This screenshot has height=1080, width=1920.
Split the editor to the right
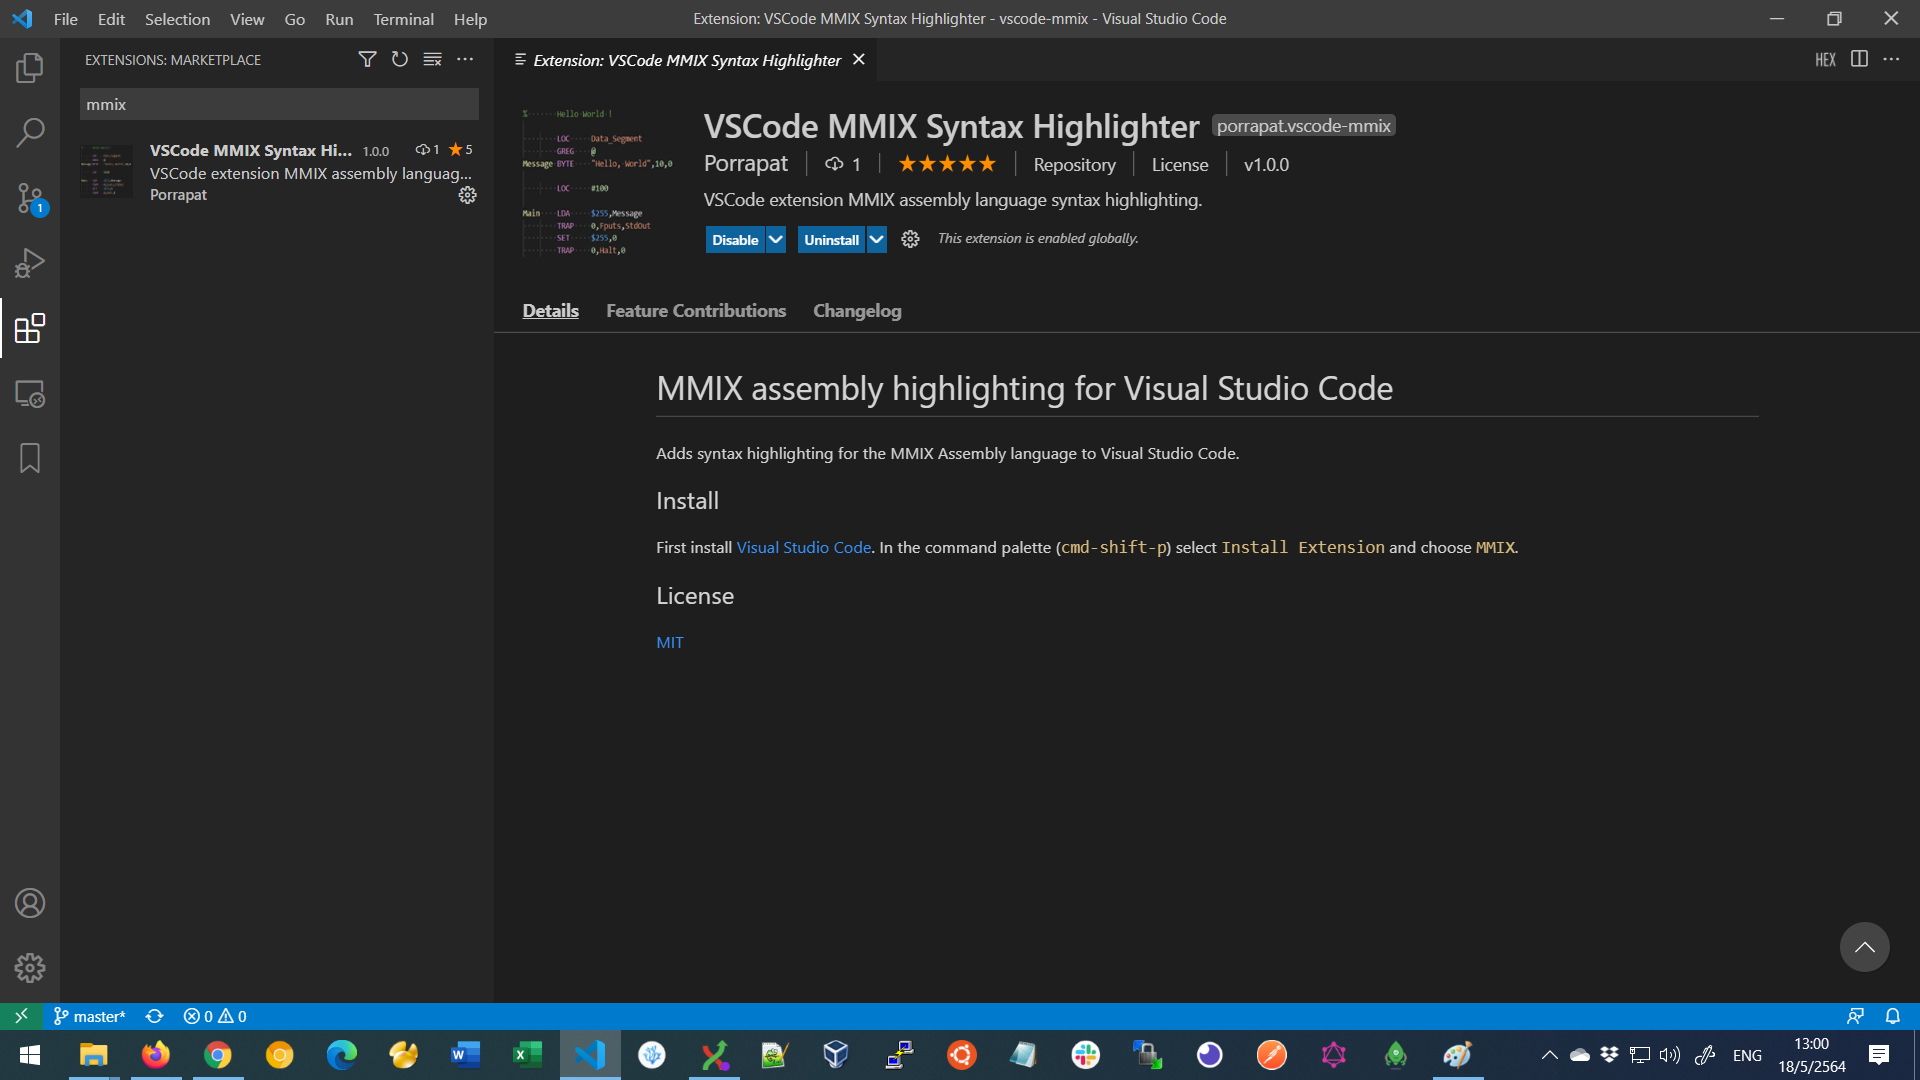coord(1859,60)
